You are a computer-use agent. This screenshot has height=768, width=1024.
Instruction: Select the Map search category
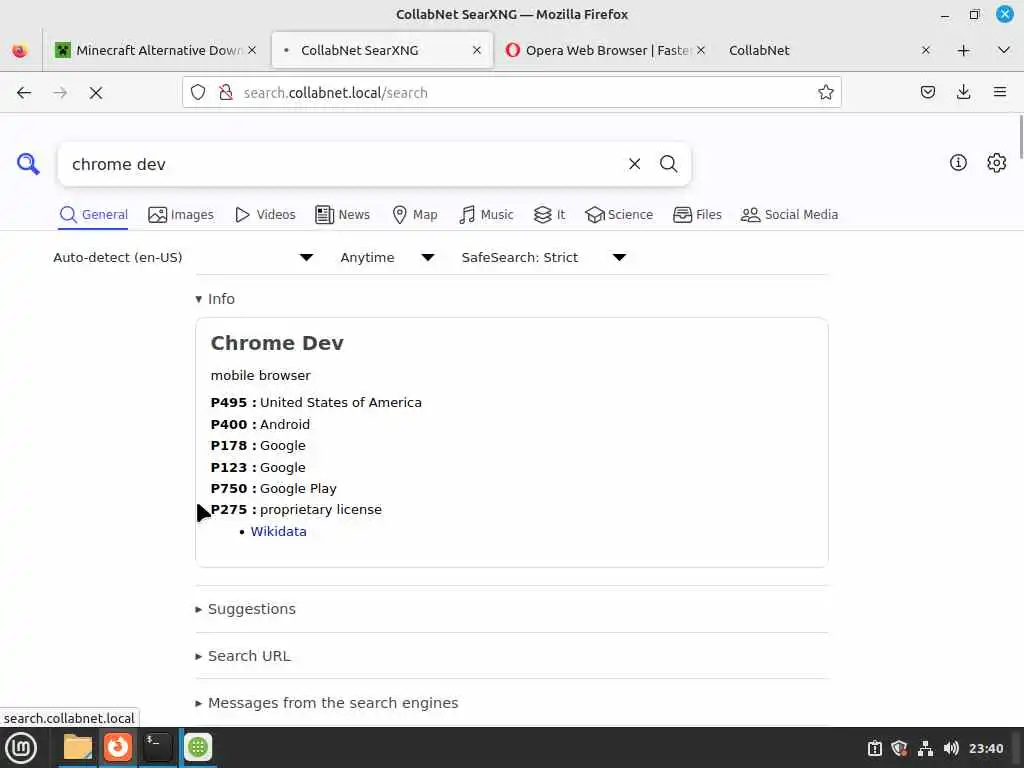point(415,215)
